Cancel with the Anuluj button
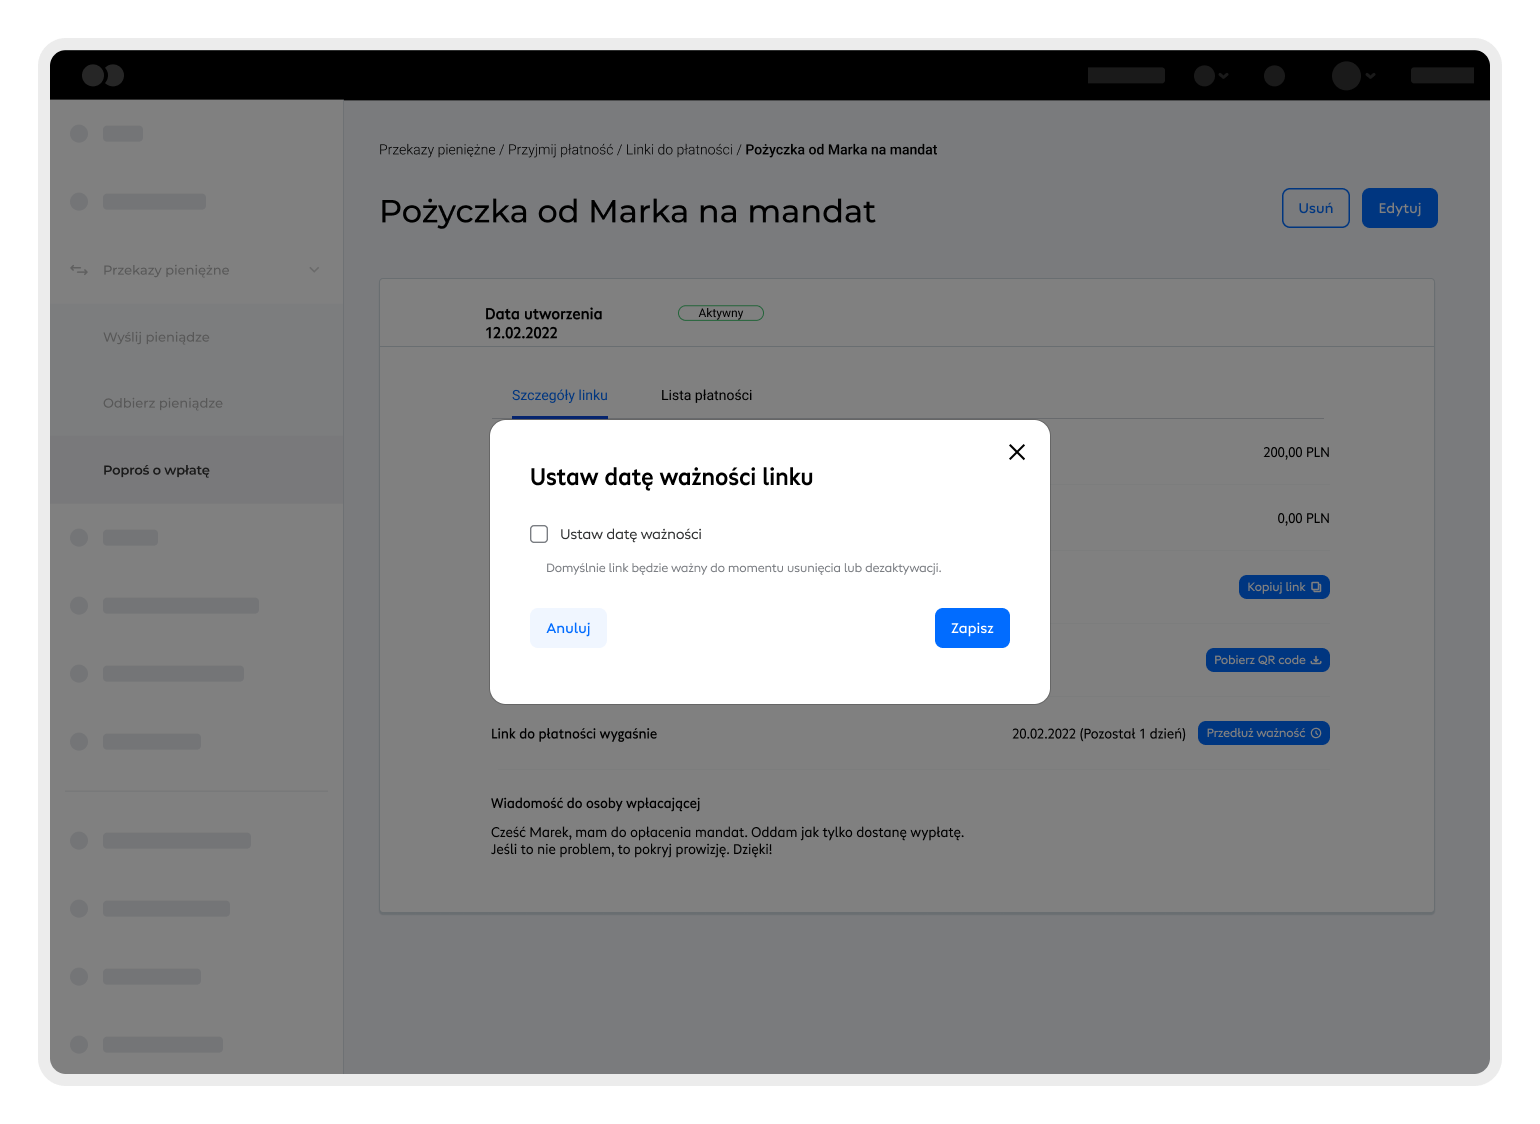 [x=568, y=628]
